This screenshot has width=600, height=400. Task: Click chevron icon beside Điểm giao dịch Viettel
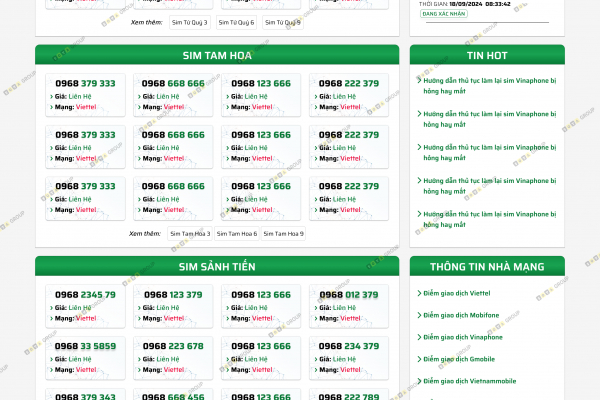pyautogui.click(x=419, y=293)
